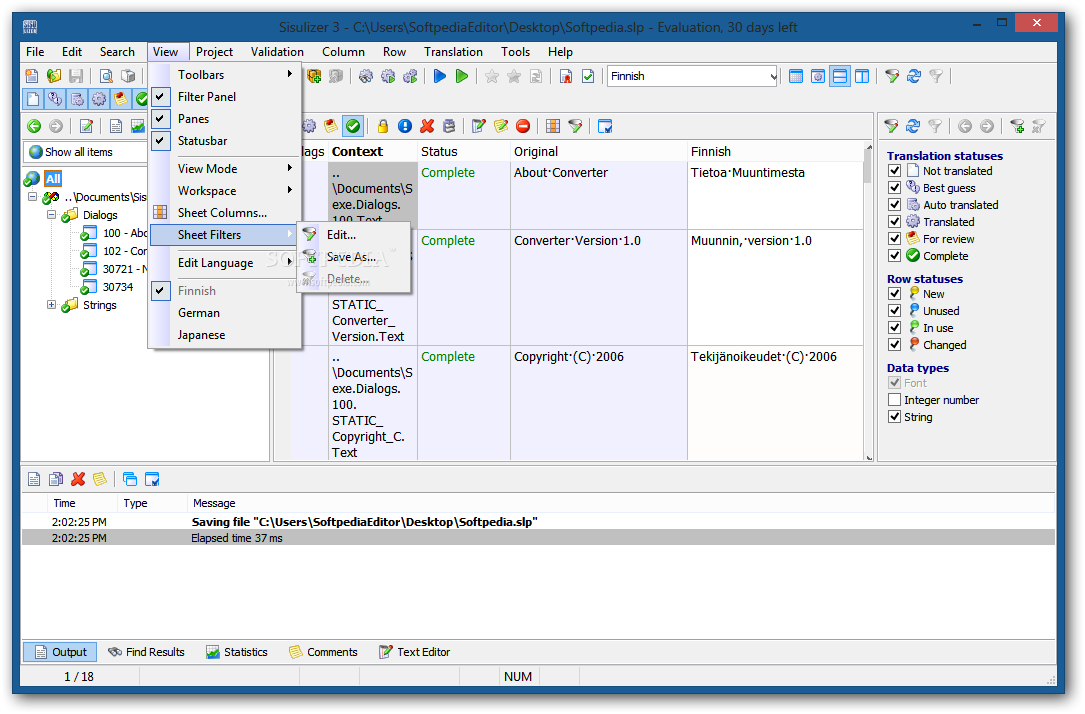Click the validation document with green check icon
The width and height of the screenshot is (1085, 714).
(x=587, y=76)
